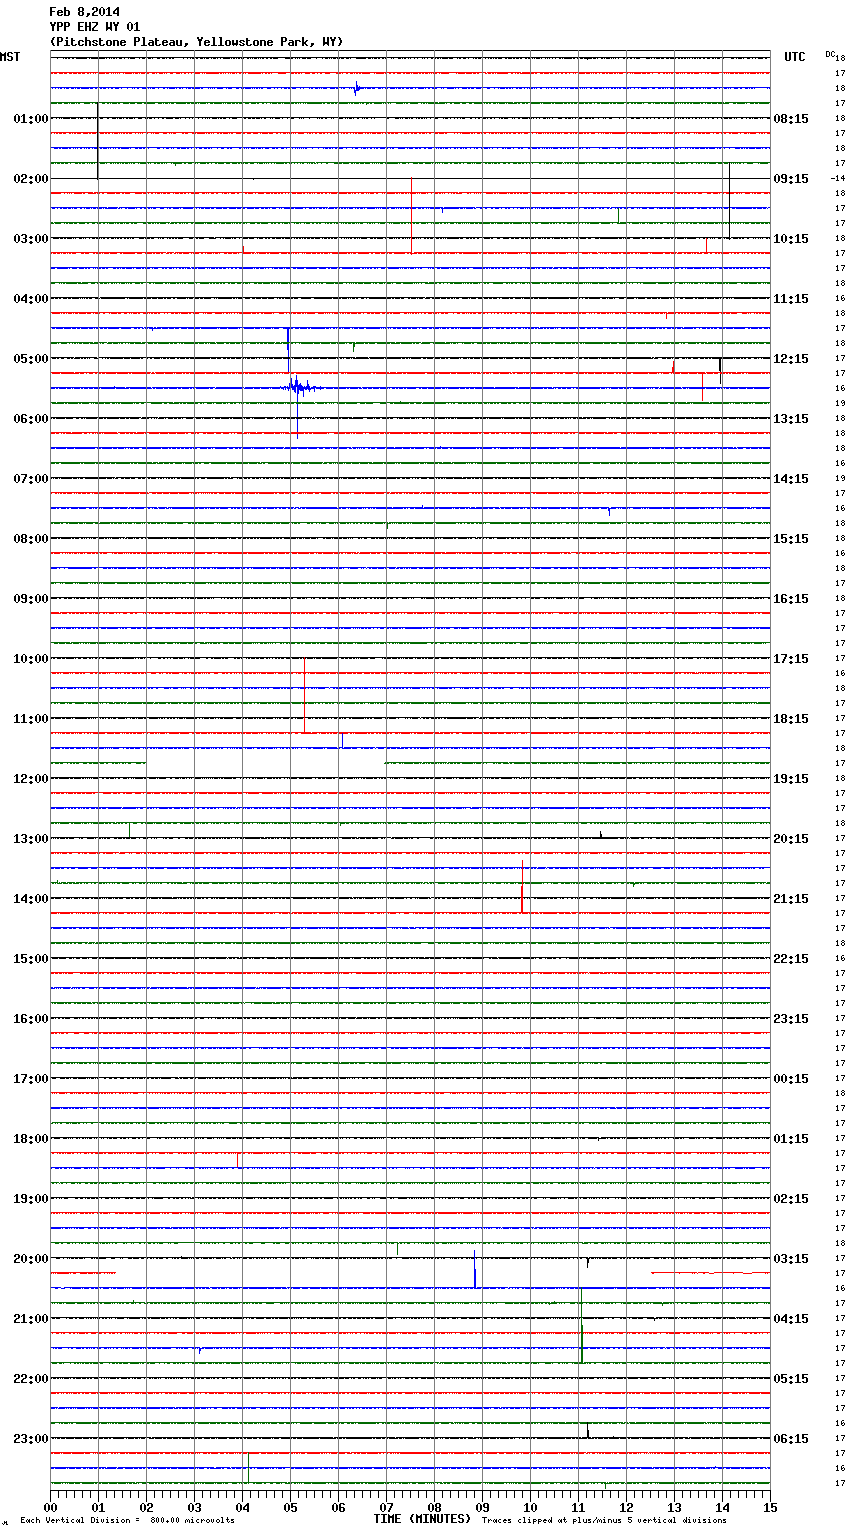The height and width of the screenshot is (1534, 850).
Task: Click the 12:15 UTC time label
Action: click(791, 359)
